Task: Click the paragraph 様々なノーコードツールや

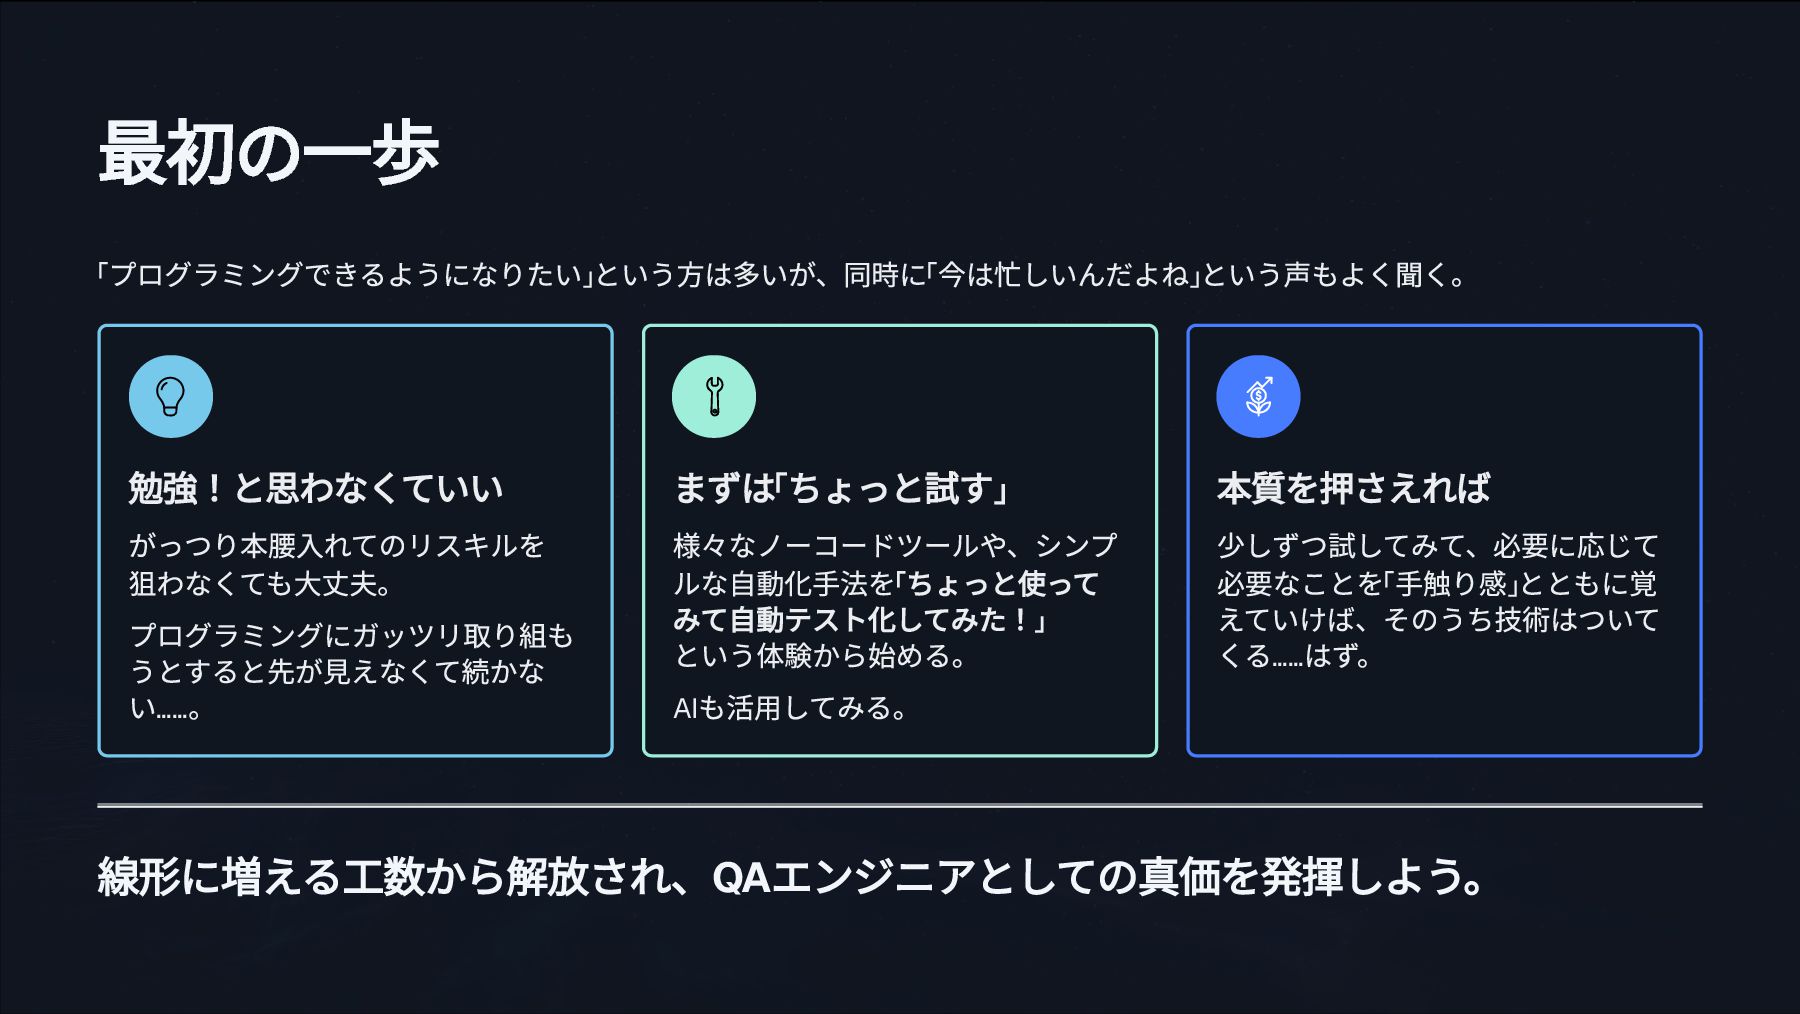Action: pyautogui.click(x=894, y=546)
